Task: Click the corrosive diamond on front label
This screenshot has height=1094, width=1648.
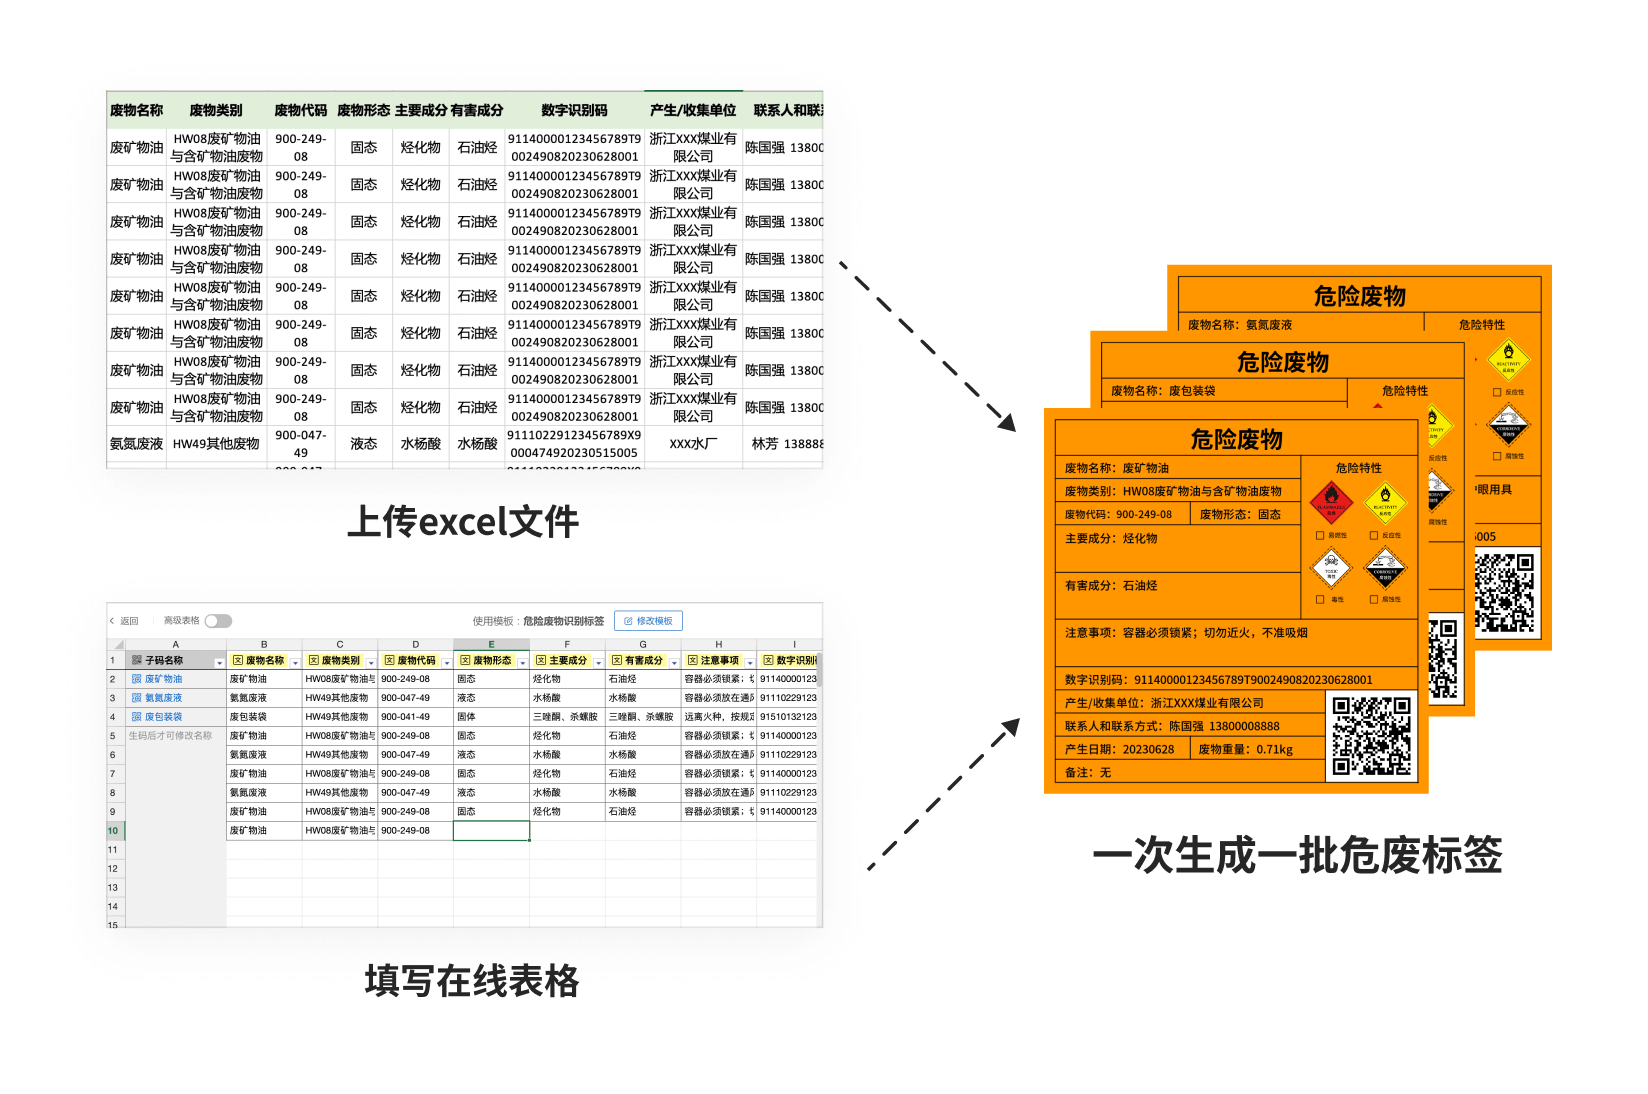Action: (1385, 567)
